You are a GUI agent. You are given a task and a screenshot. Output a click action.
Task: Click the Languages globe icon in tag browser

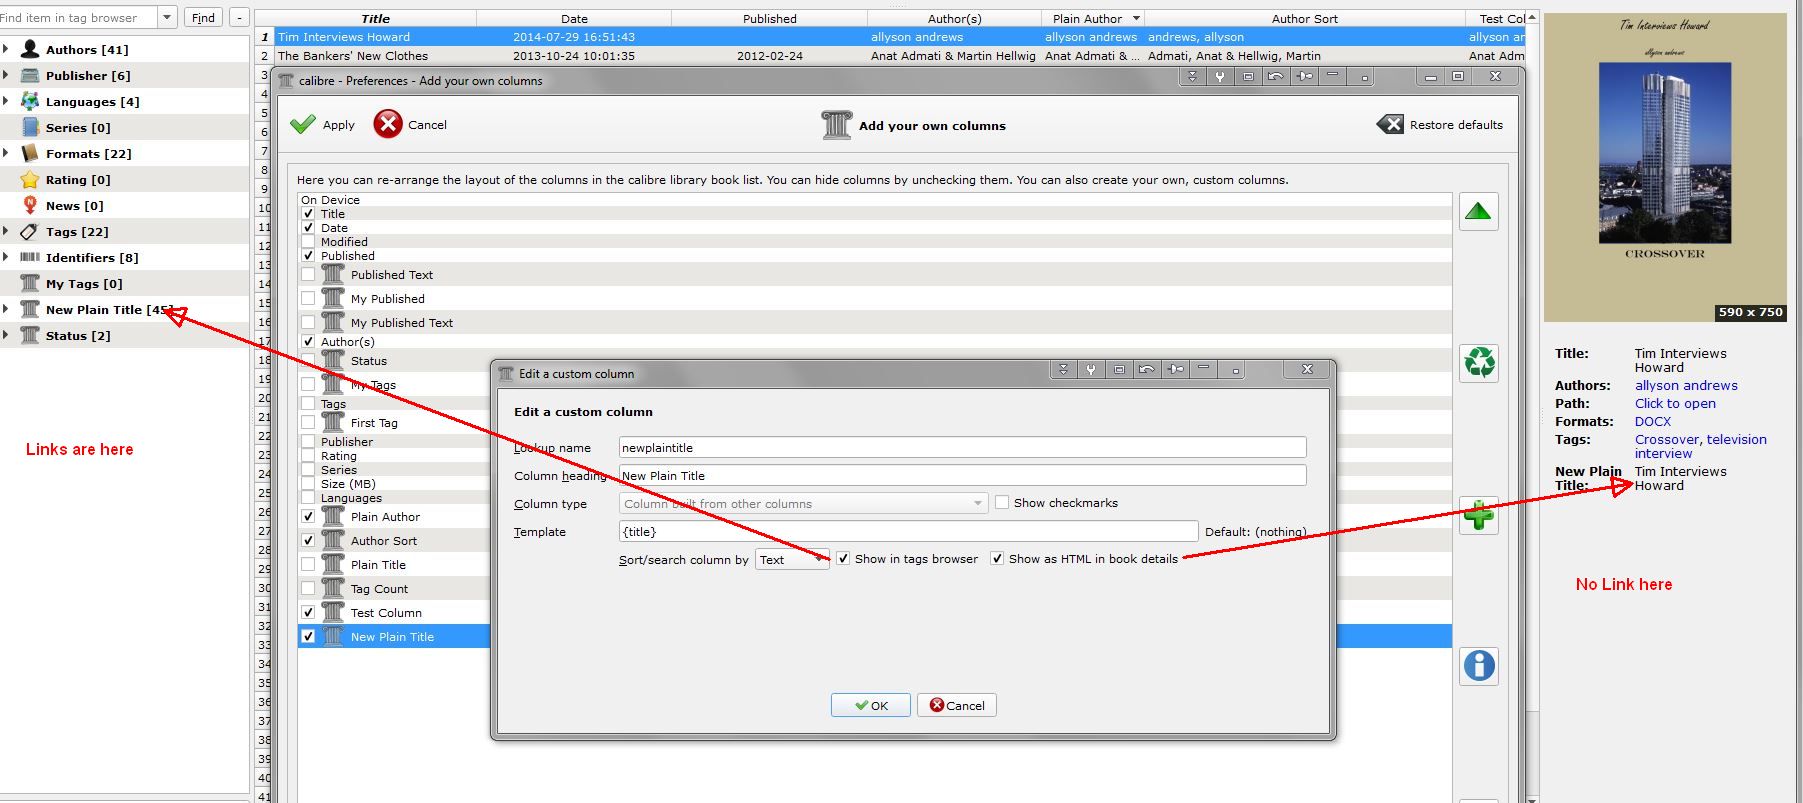click(x=30, y=101)
